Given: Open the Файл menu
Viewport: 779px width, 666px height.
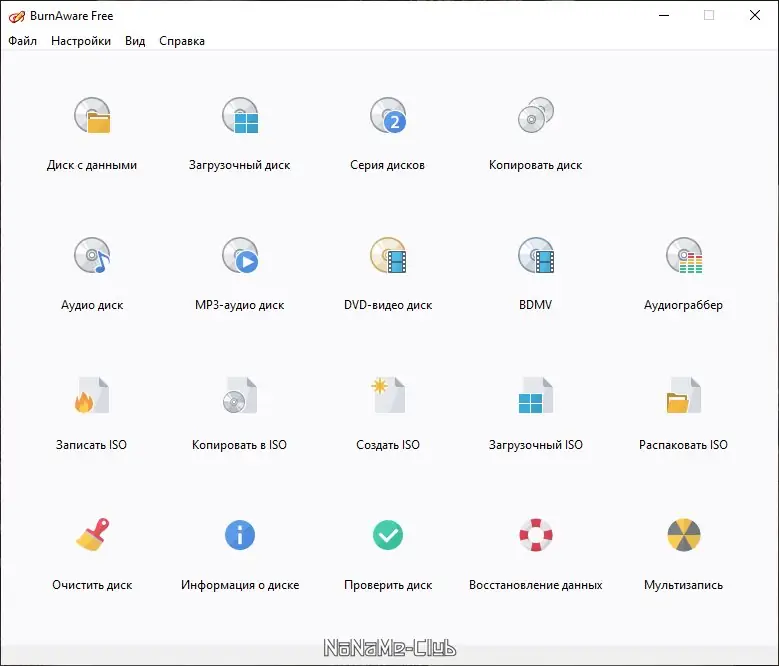Looking at the screenshot, I should tap(22, 41).
